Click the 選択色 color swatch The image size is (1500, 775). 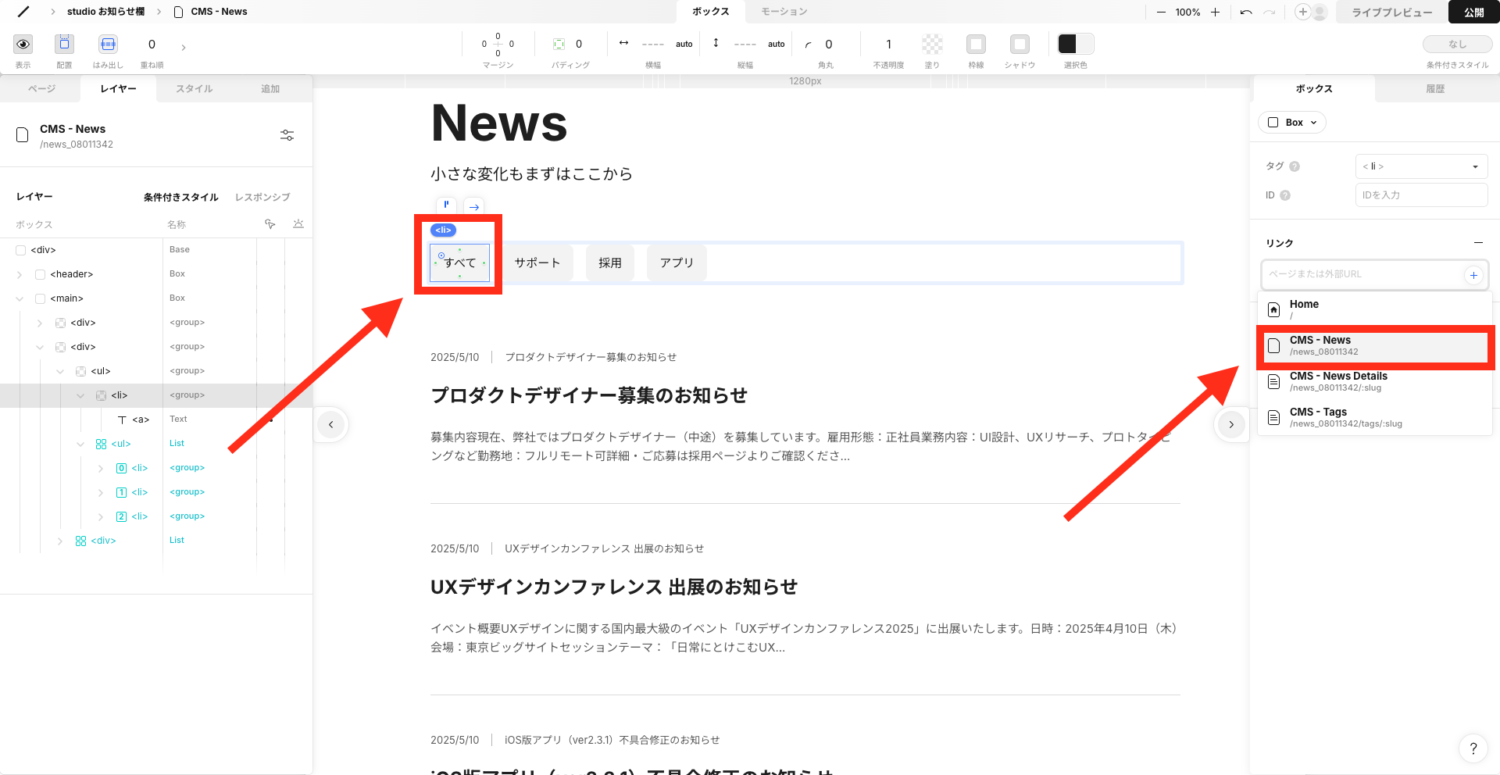(1073, 44)
